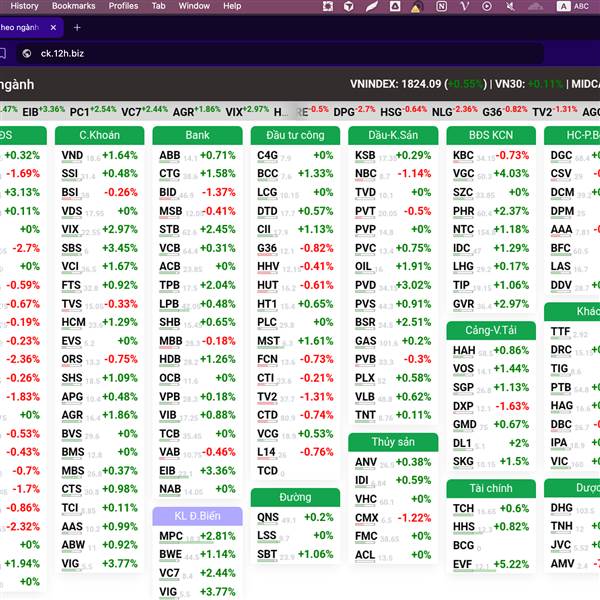This screenshot has width=600, height=600.
Task: Click the KL Đ.Biến purple header
Action: (x=197, y=516)
